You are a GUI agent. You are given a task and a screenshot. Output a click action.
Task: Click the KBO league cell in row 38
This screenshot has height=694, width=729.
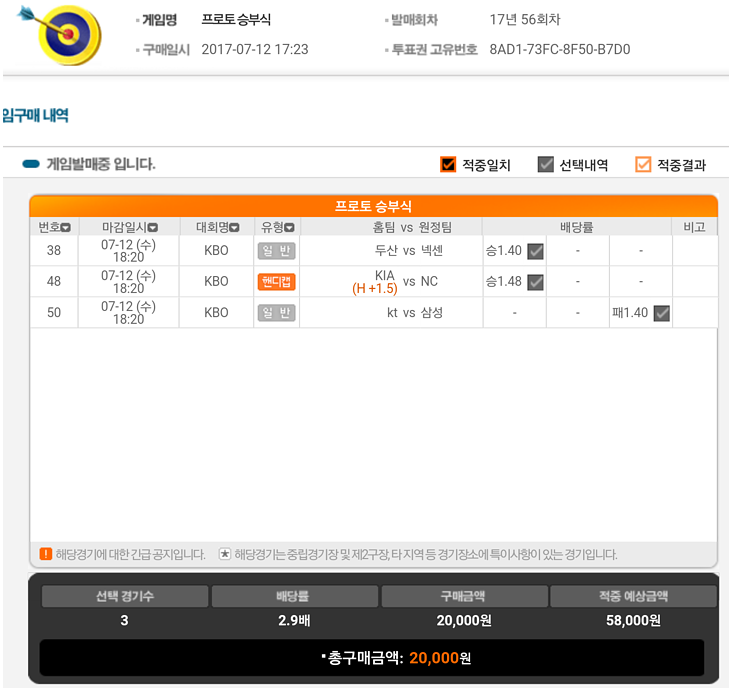(216, 251)
